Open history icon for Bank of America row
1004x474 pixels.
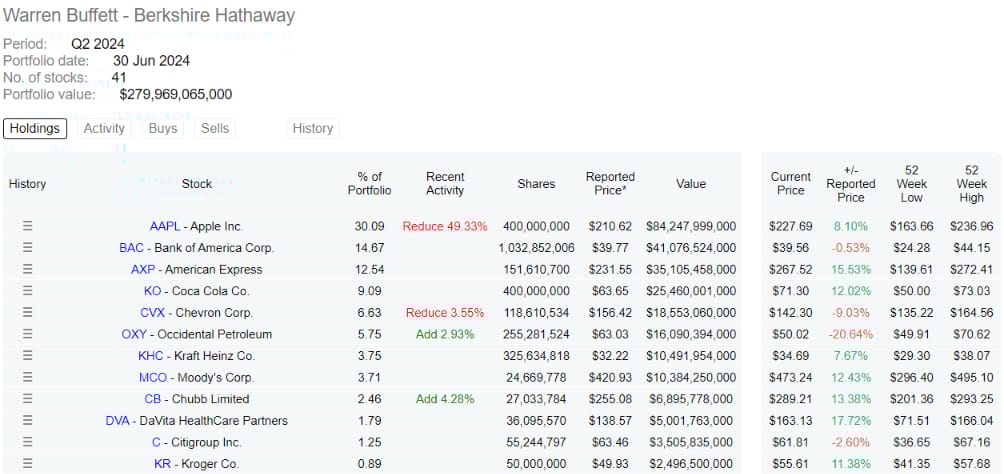point(28,248)
